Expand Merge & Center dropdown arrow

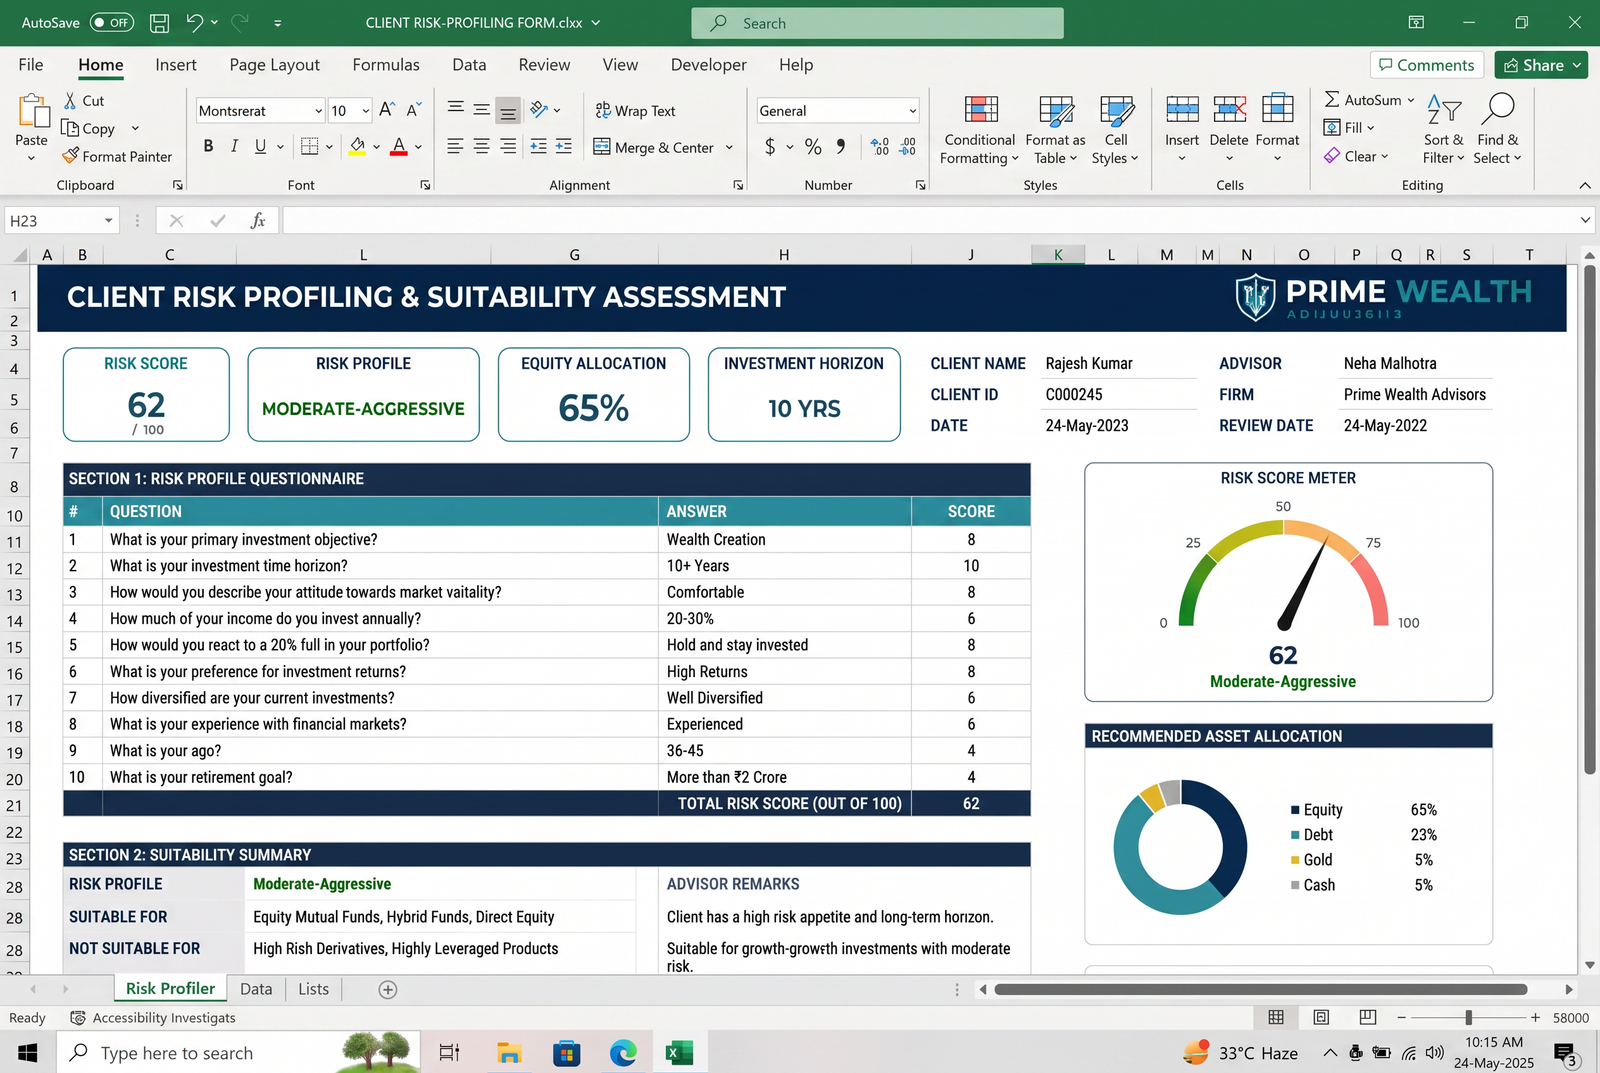pos(729,147)
